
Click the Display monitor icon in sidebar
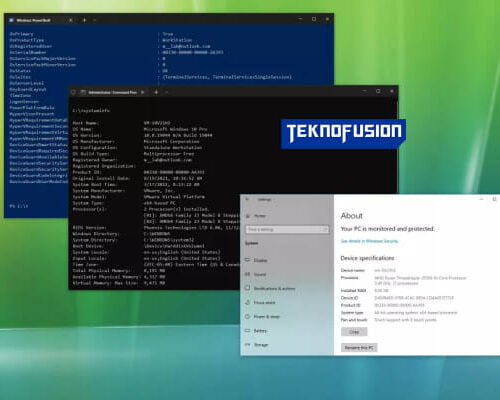coord(248,260)
